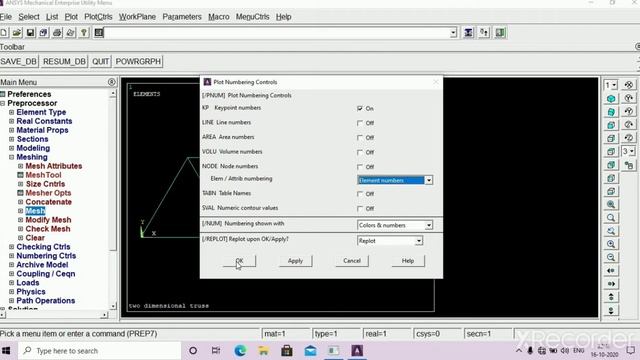The width and height of the screenshot is (640, 360).
Task: Click the RESUM_DB toolbar button
Action: pos(64,62)
